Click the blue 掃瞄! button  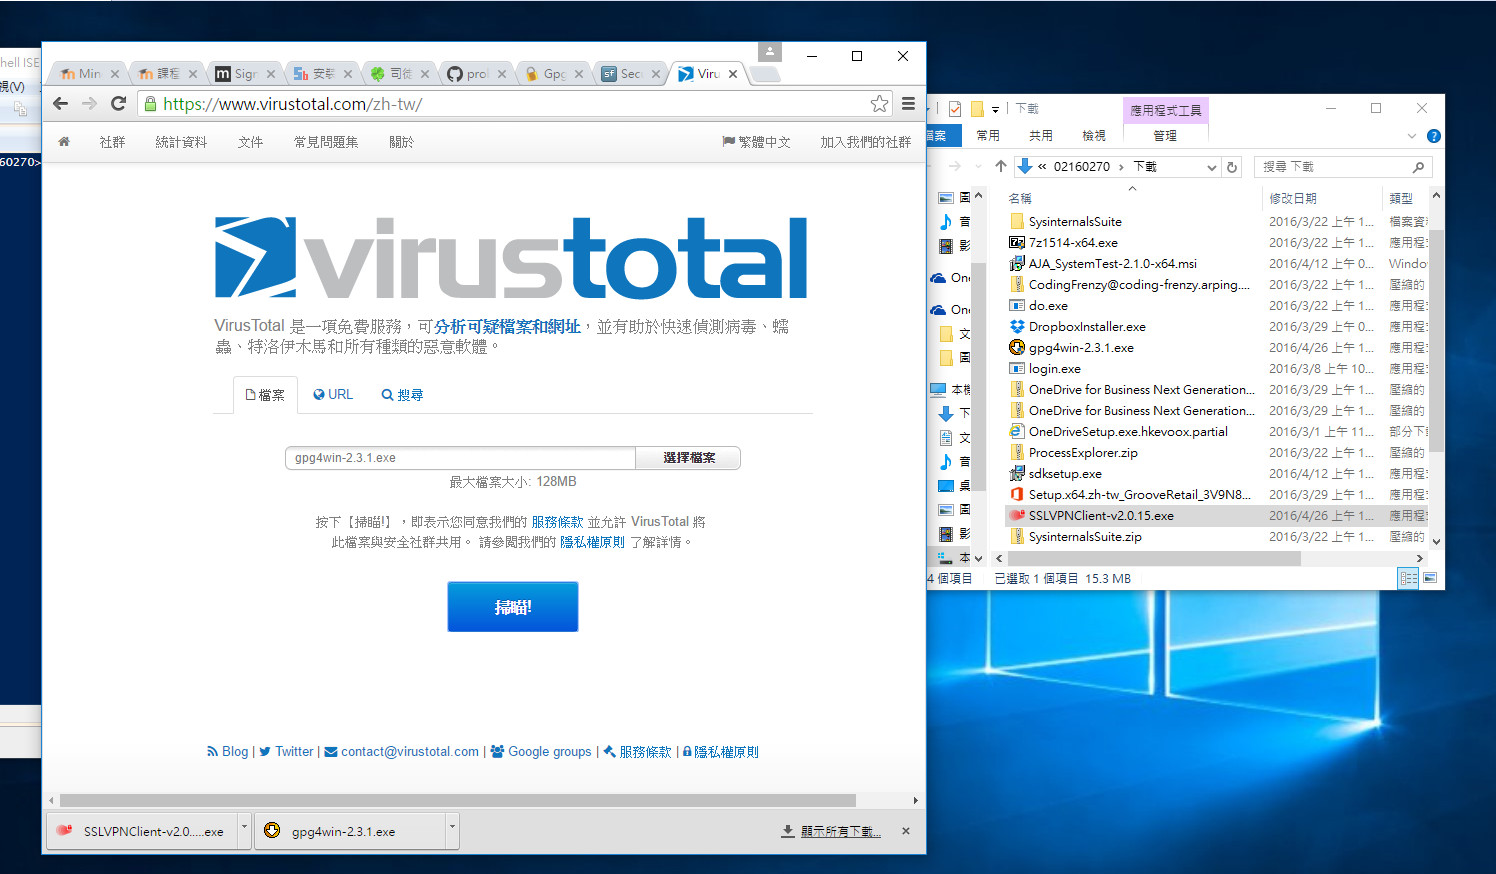(x=513, y=607)
